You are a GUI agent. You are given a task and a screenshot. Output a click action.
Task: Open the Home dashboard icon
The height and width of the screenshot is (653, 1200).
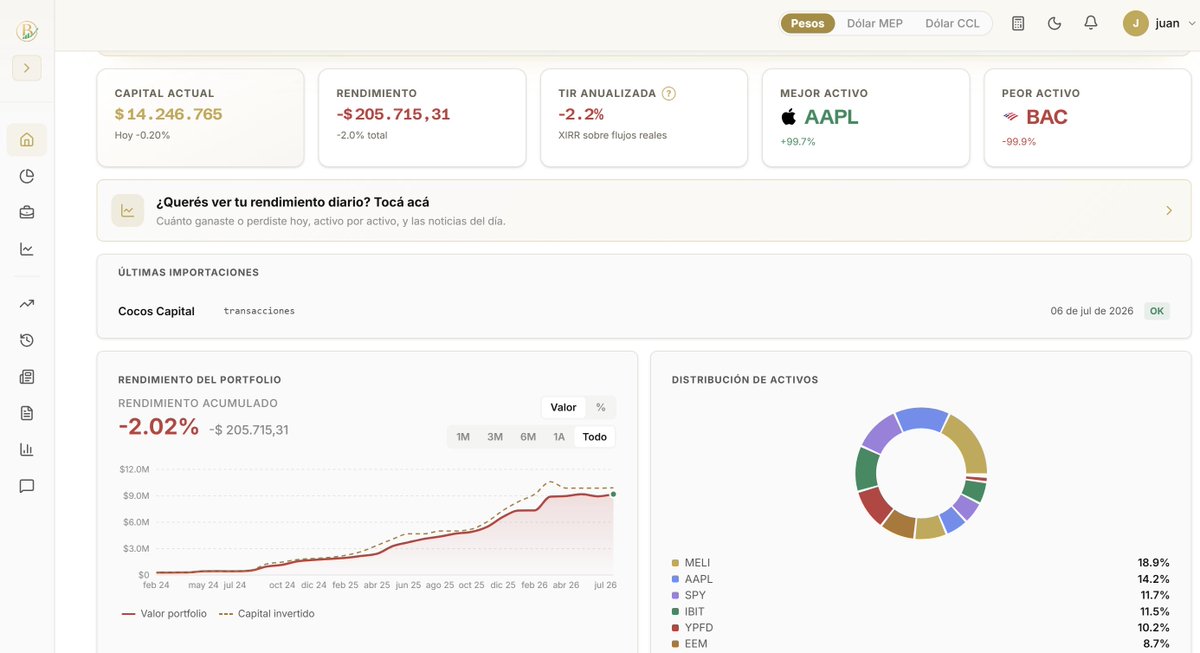[27, 140]
